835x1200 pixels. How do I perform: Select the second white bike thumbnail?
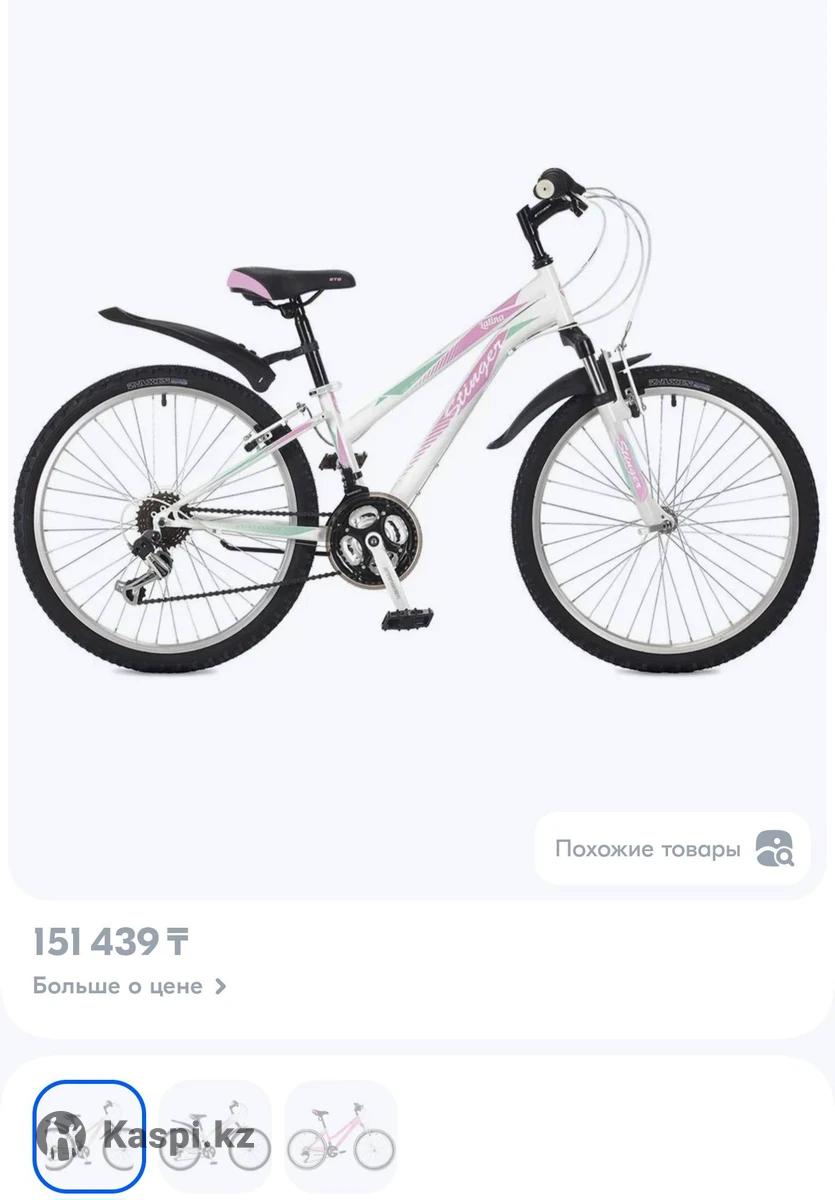(216, 1137)
